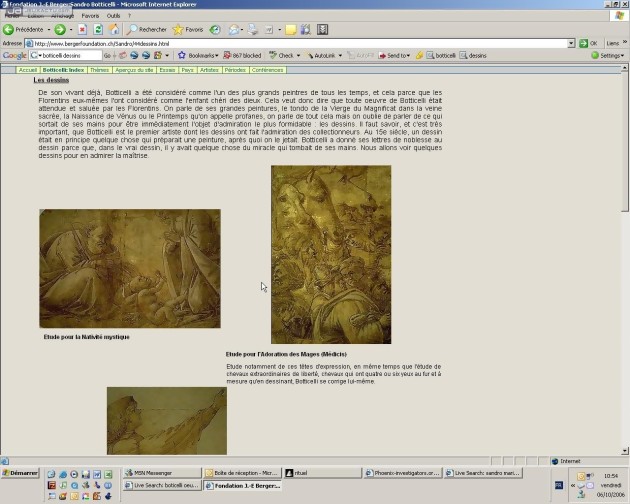Open the Favoris star panel
The width and height of the screenshot is (630, 504).
pos(187,30)
